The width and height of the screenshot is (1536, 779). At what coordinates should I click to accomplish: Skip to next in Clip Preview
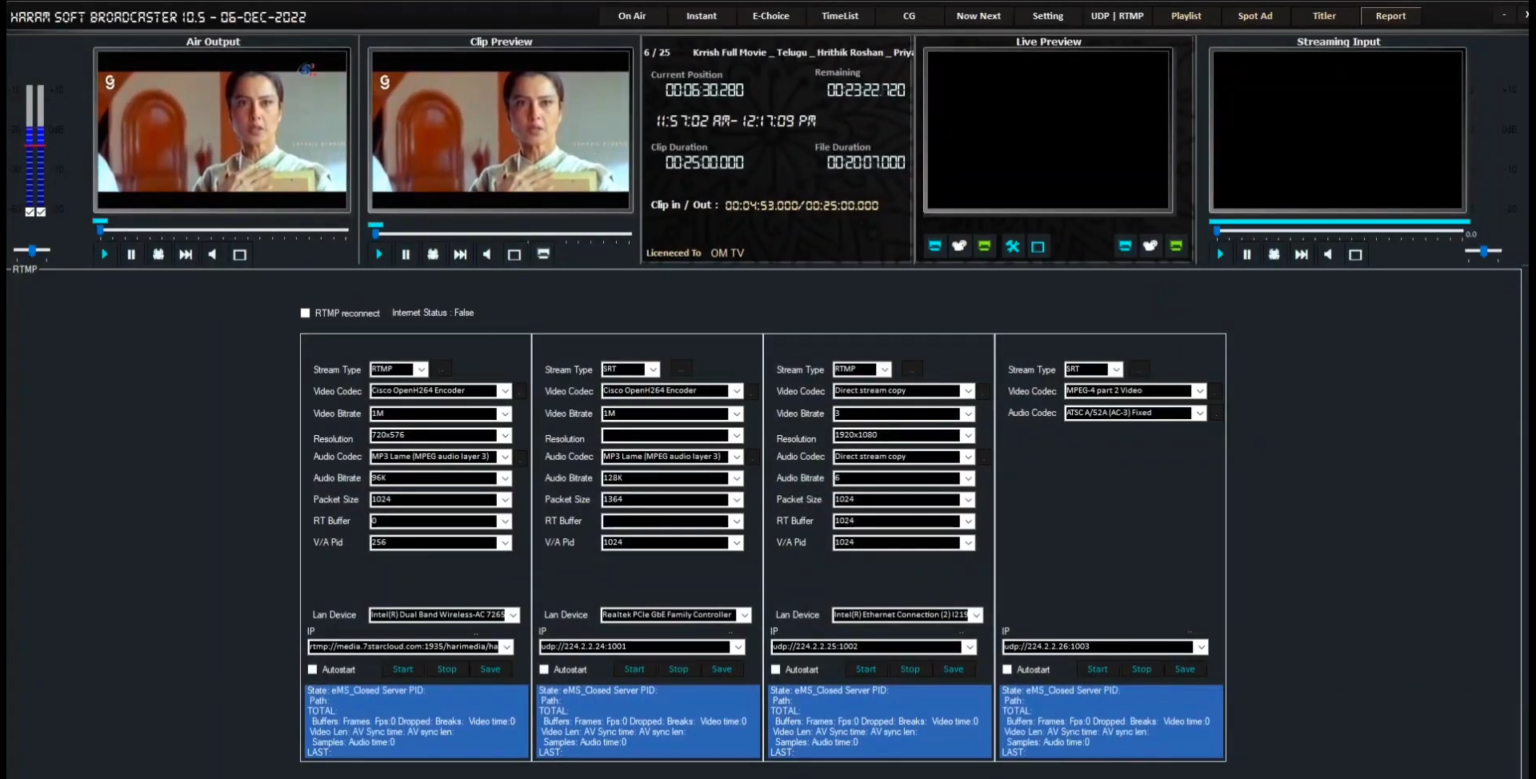point(460,255)
